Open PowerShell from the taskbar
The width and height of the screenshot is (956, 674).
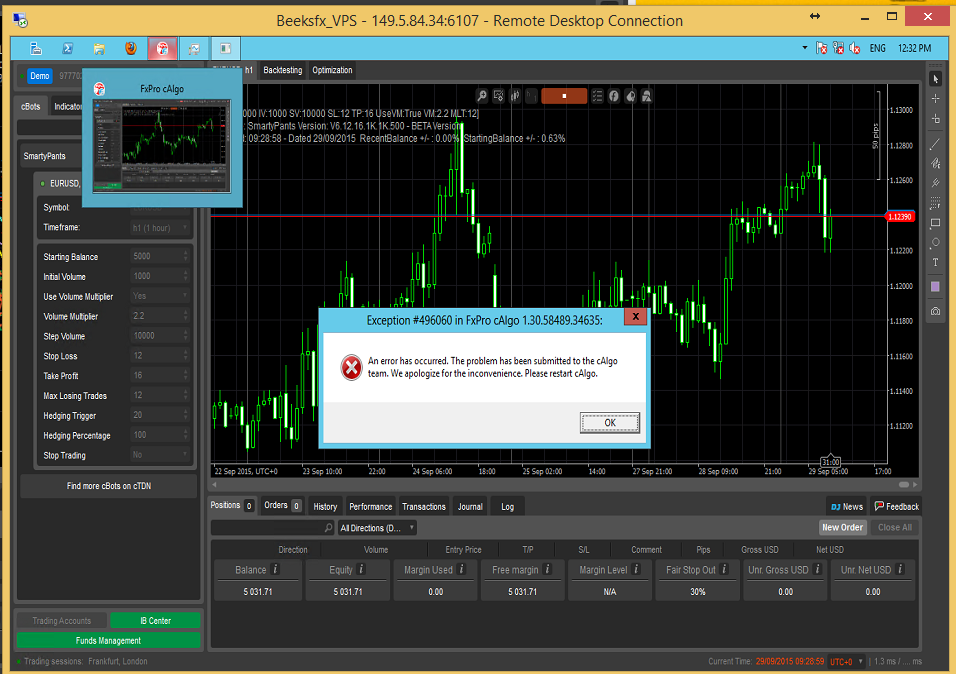pyautogui.click(x=68, y=49)
